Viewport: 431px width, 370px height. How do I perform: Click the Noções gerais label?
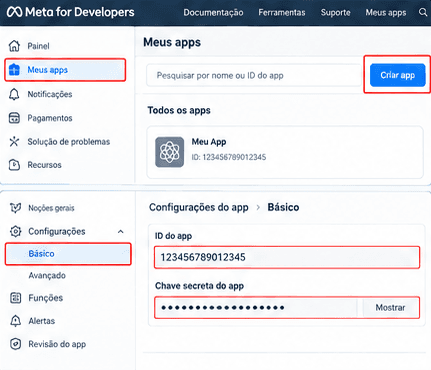coord(51,208)
